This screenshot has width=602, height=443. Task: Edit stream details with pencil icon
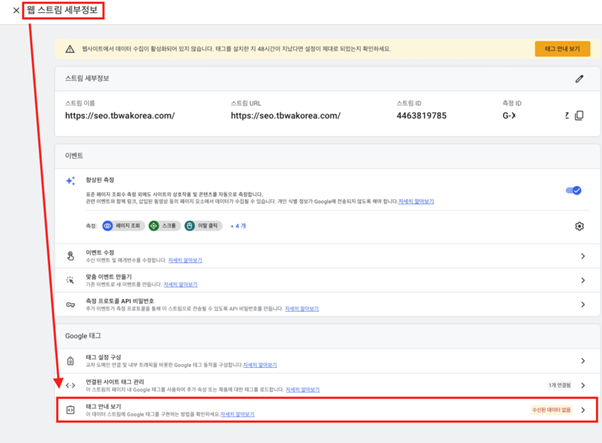(579, 79)
